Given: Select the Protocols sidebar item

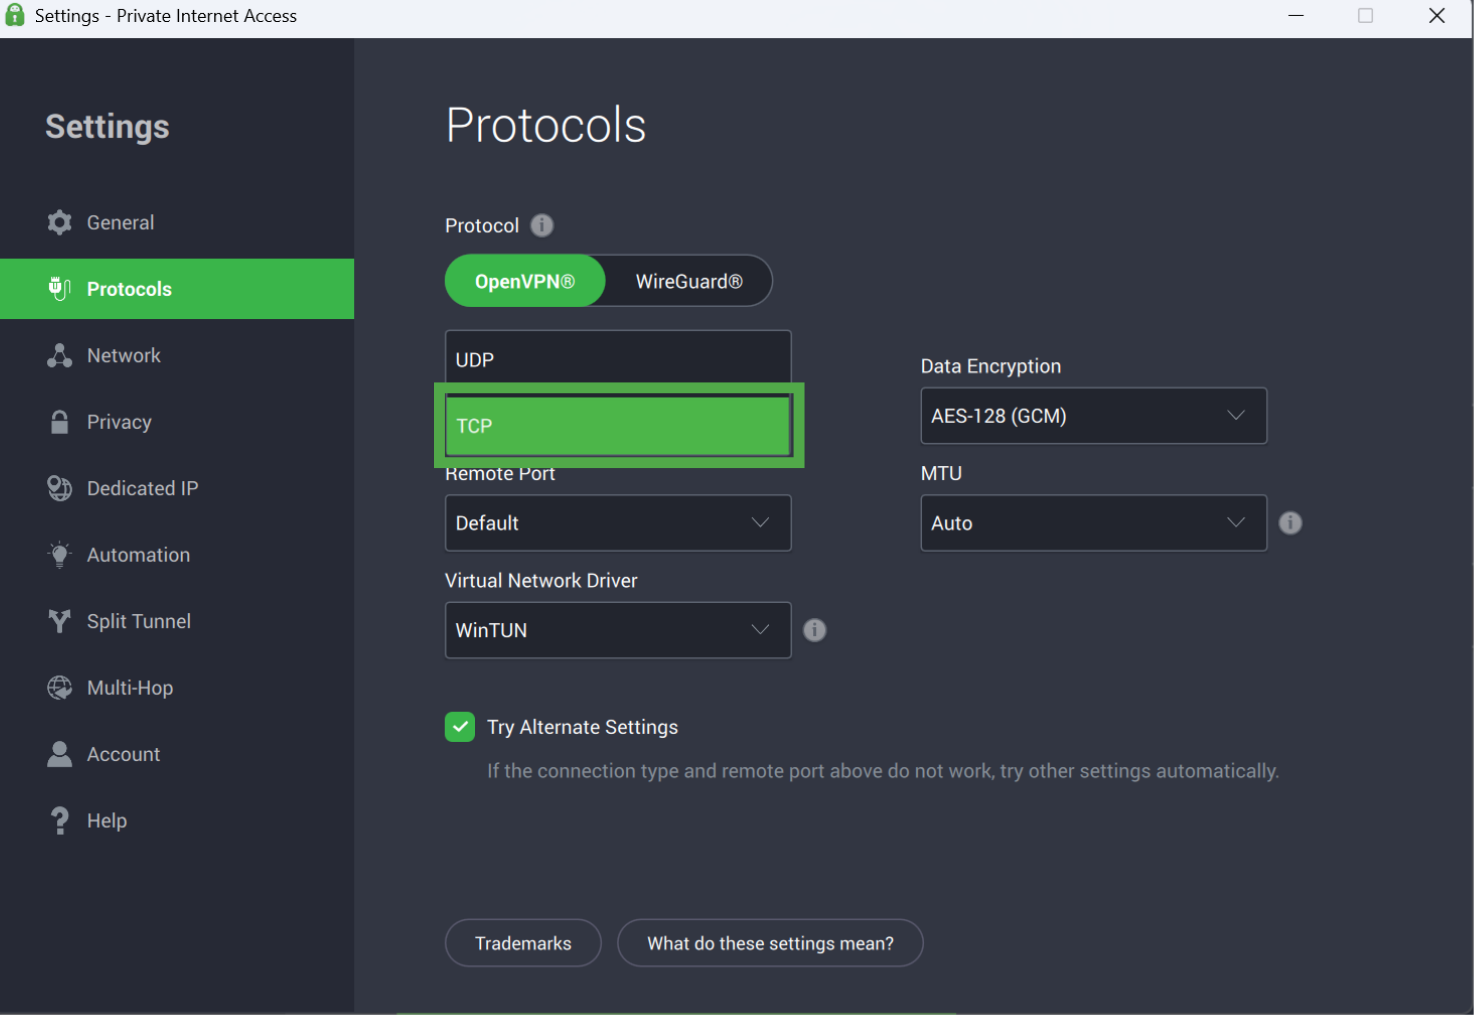Looking at the screenshot, I should (177, 289).
